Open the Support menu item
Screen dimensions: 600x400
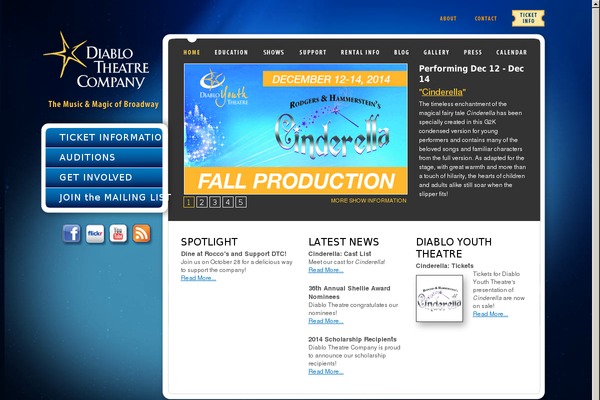pos(313,52)
